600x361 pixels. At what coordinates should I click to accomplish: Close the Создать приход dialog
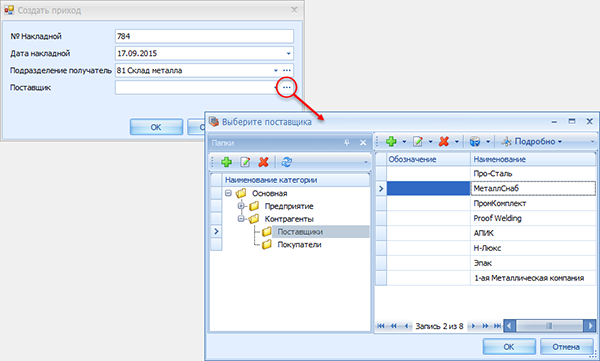(294, 10)
